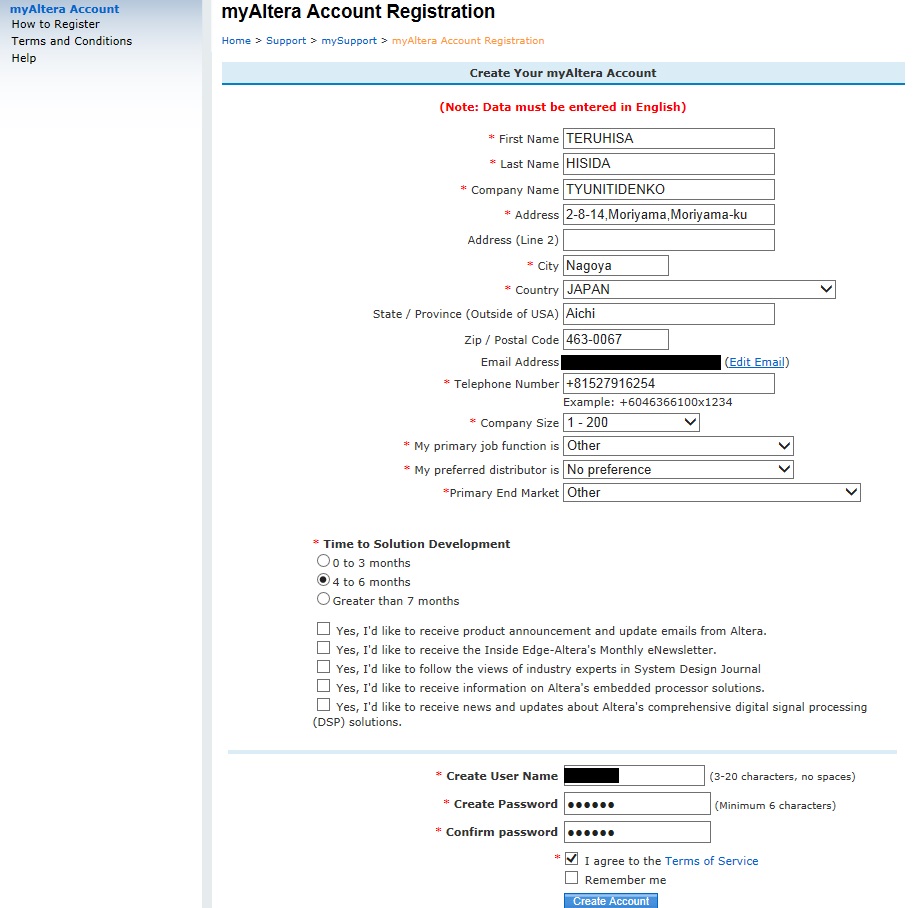Open mySupport breadcrumb link

349,41
